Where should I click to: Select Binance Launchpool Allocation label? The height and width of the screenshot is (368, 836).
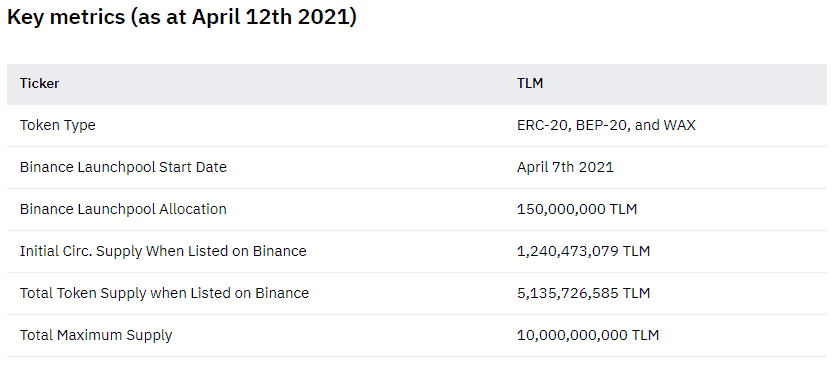(123, 209)
